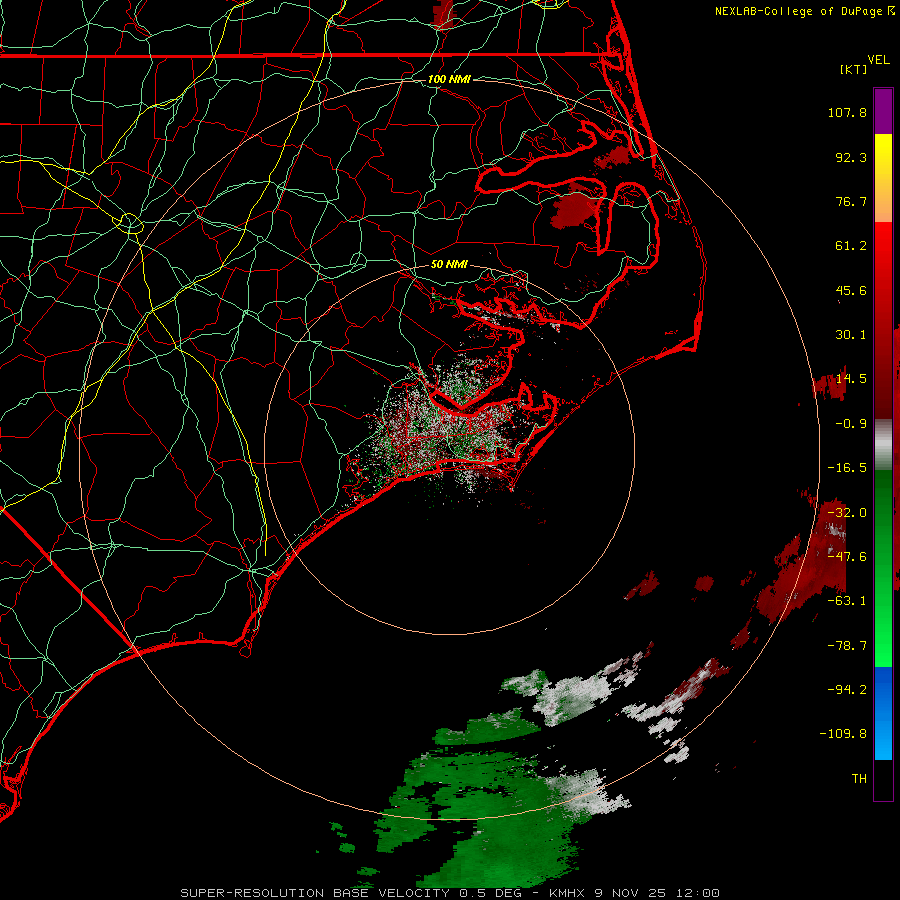The height and width of the screenshot is (900, 900).
Task: Select the -94.2 scale value
Action: (847, 690)
